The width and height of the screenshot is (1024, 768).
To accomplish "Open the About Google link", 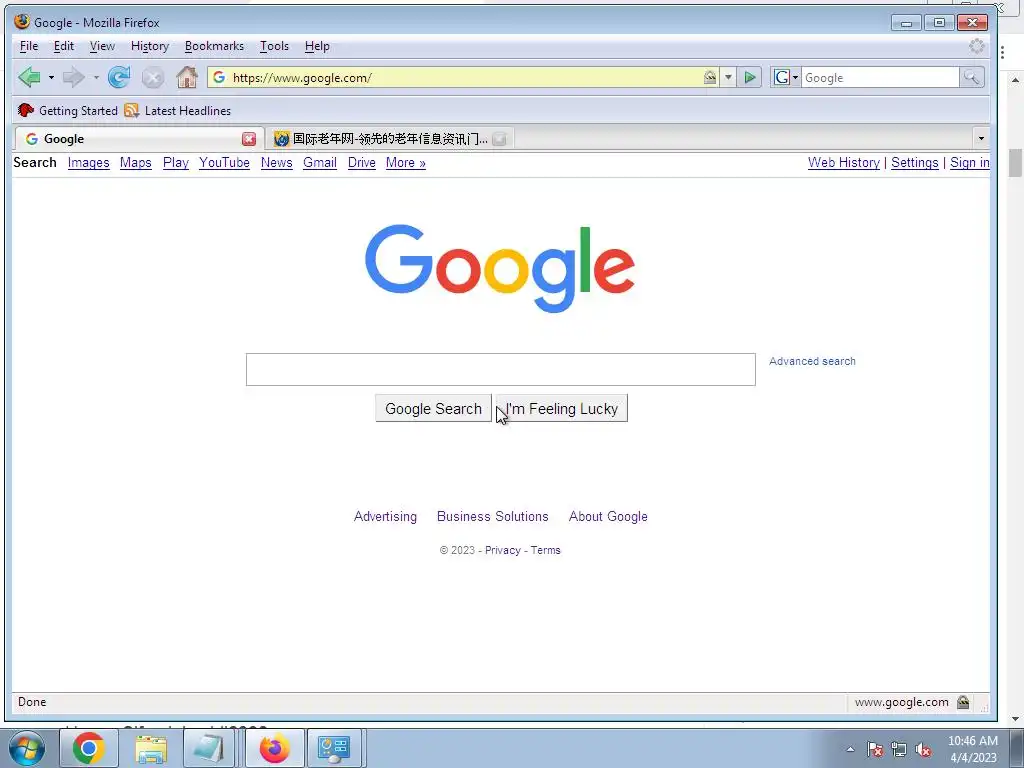I will (x=609, y=517).
